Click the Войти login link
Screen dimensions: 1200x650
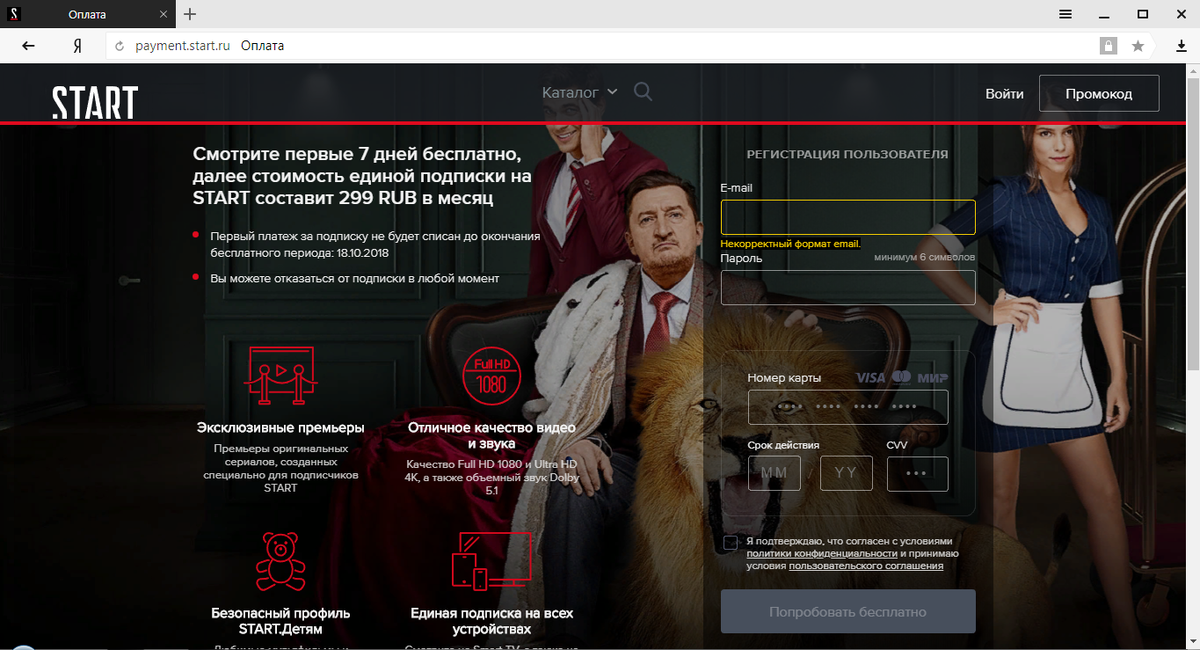(x=1004, y=93)
